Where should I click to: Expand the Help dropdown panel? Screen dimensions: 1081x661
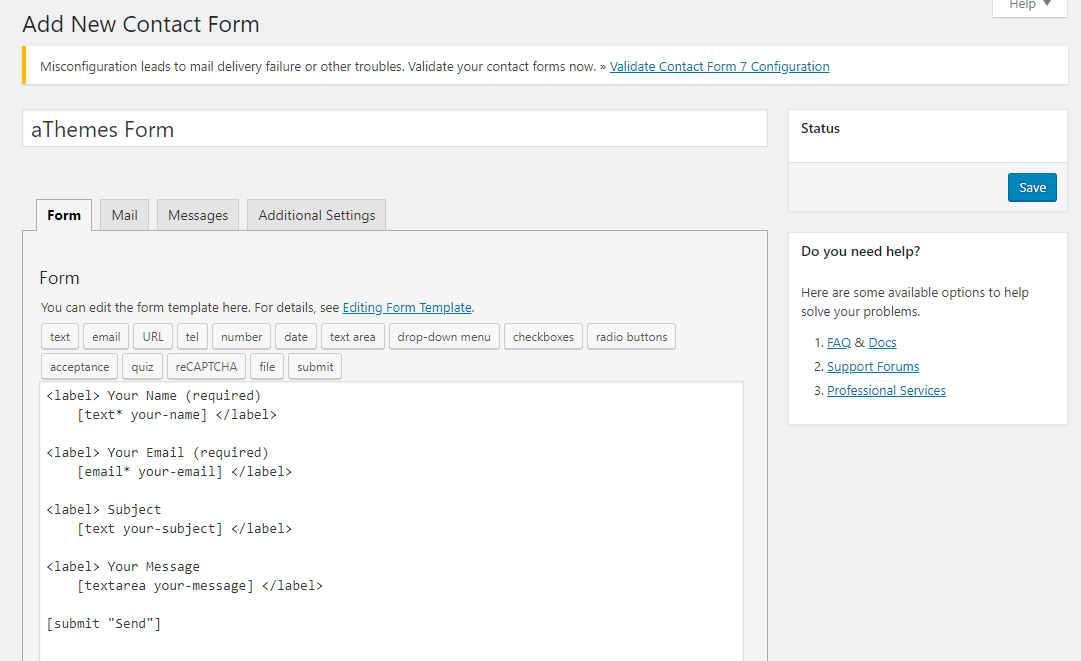tap(1030, 6)
